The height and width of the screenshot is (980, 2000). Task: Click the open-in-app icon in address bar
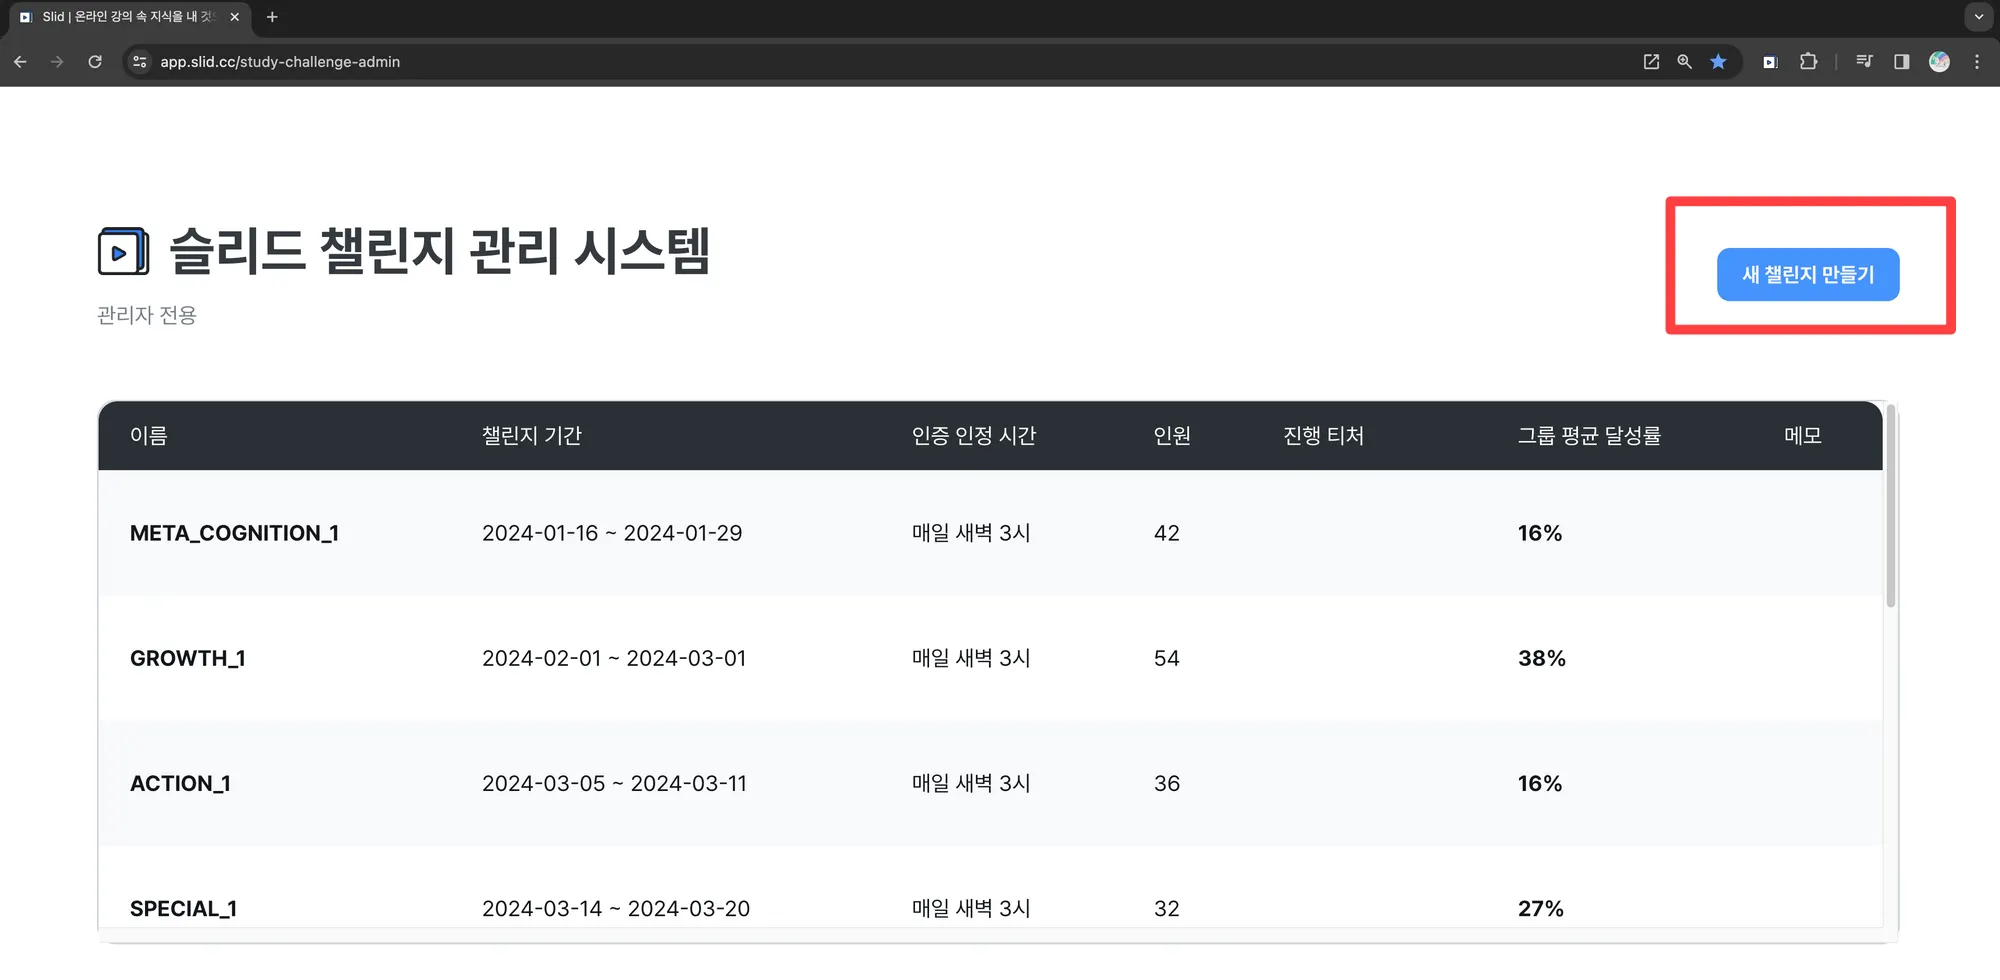[1651, 62]
